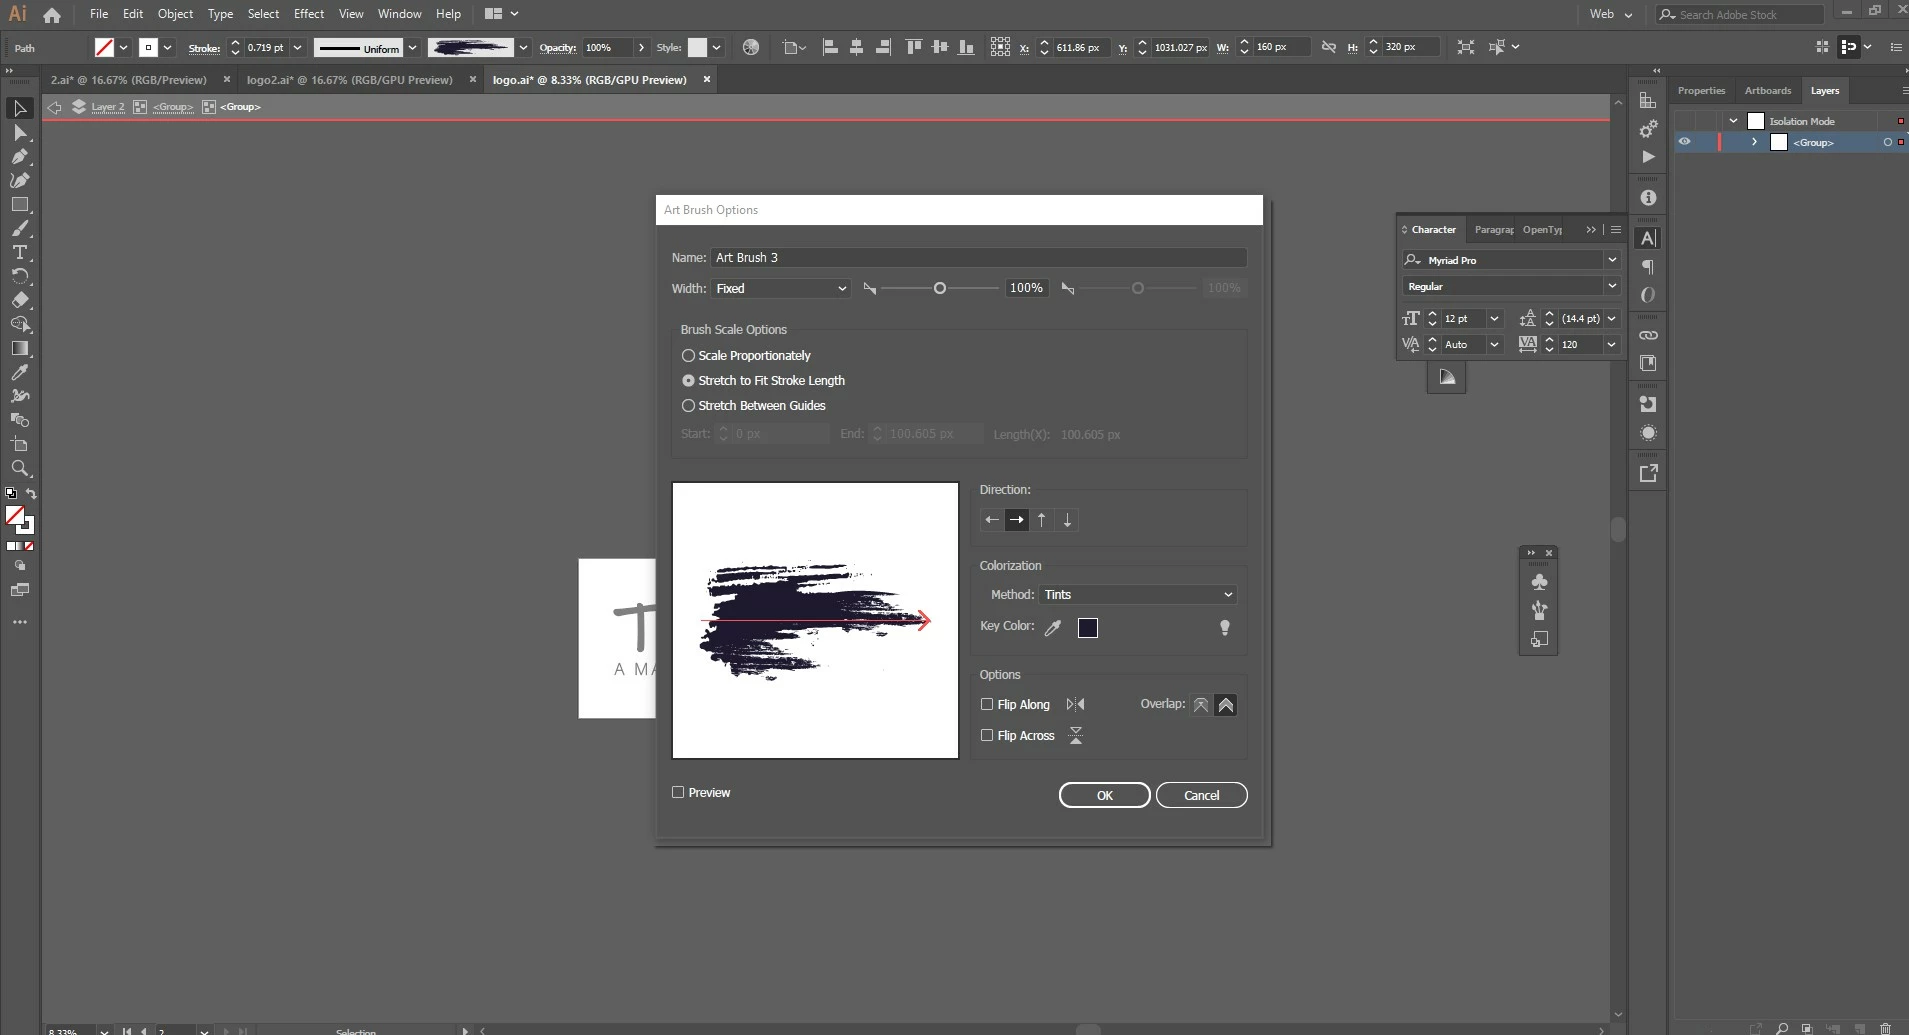Screen dimensions: 1909x1035
Task: Pick key color with eyedropper
Action: [1053, 628]
